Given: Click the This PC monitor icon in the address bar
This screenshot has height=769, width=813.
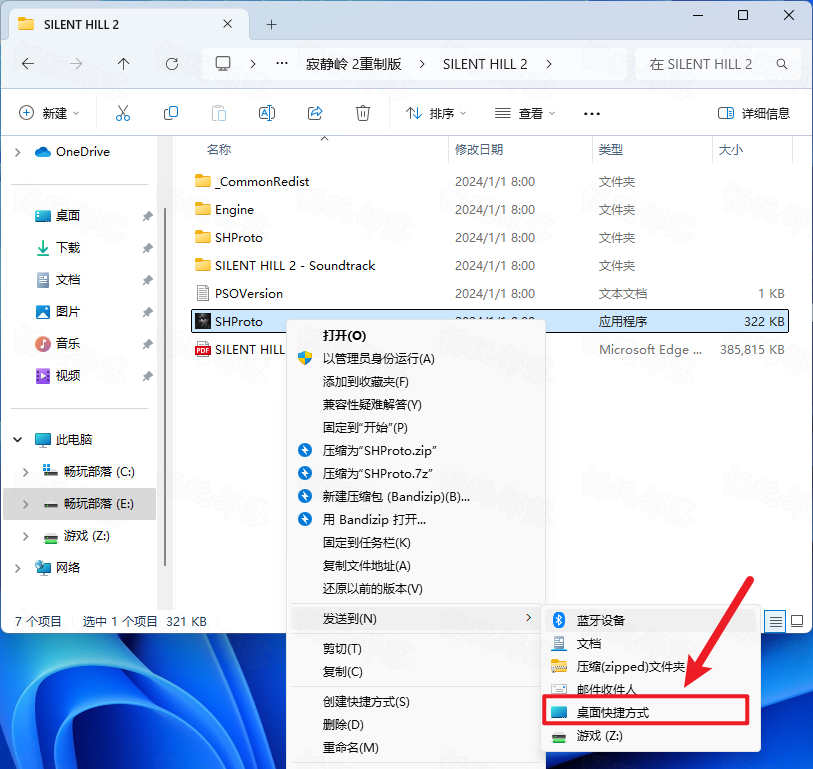Looking at the screenshot, I should [x=223, y=64].
